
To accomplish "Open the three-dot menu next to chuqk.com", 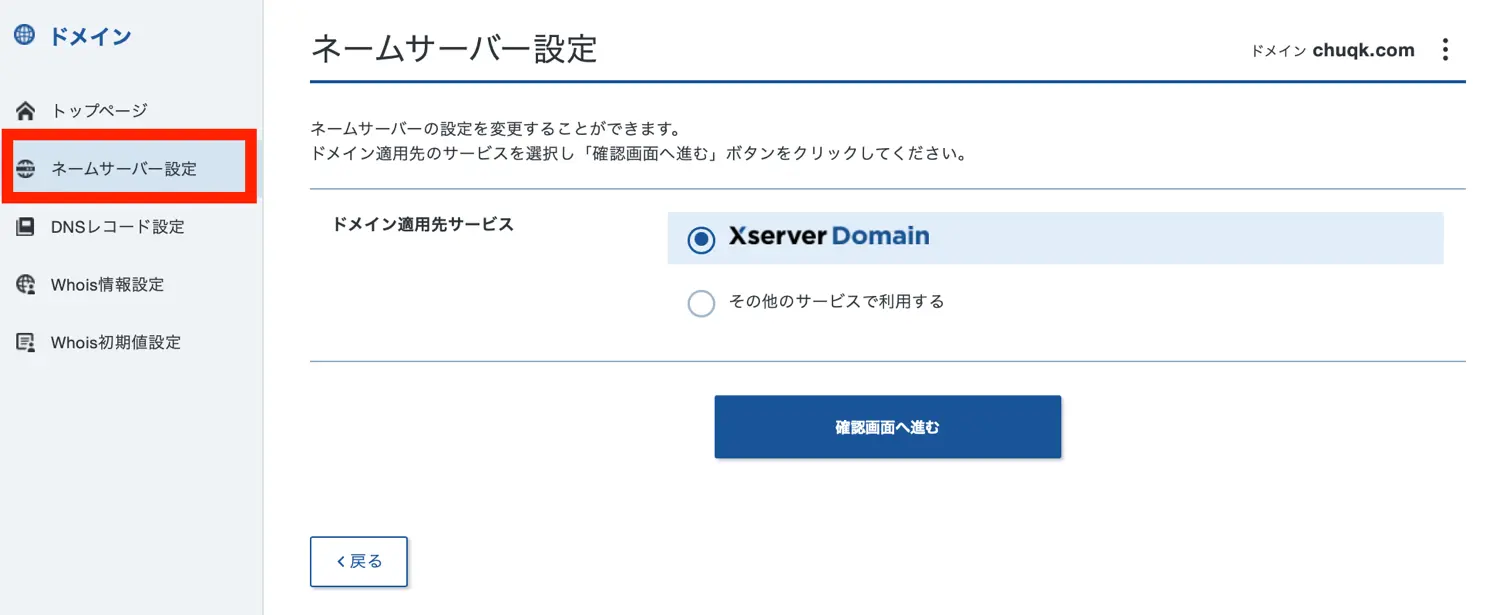I will tap(1445, 50).
